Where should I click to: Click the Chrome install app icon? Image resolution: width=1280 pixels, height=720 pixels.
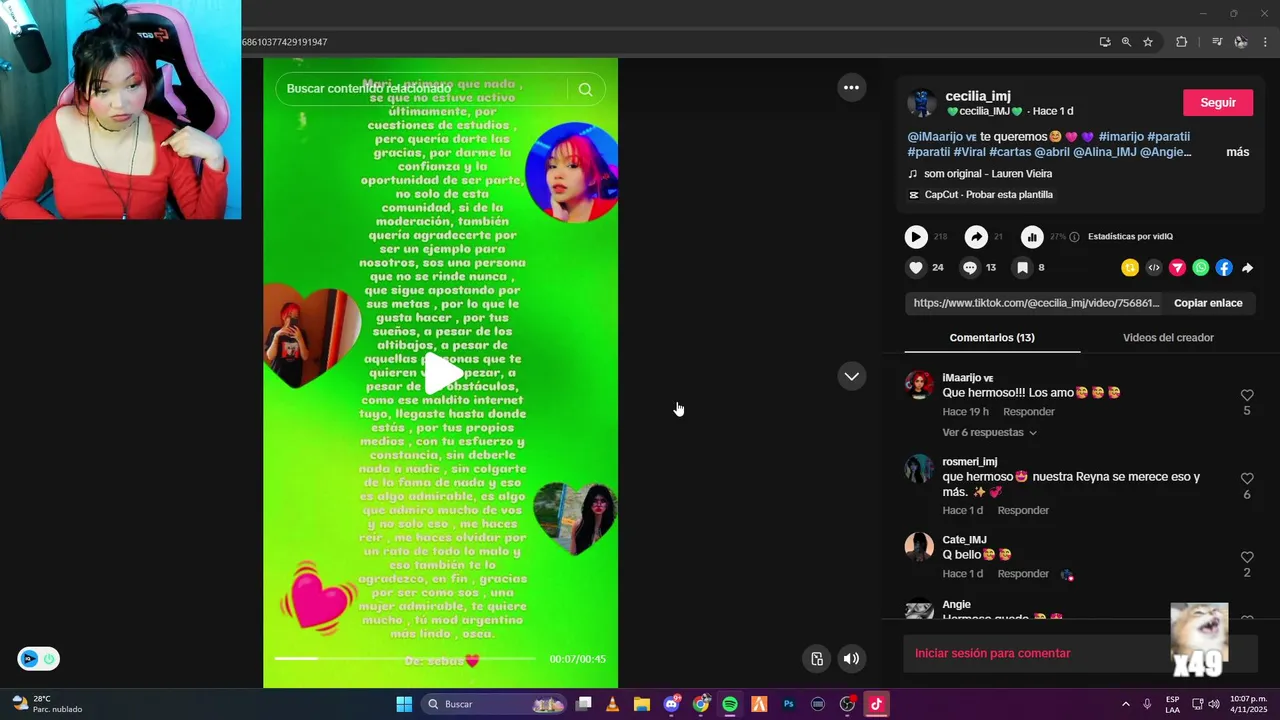pyautogui.click(x=1104, y=42)
